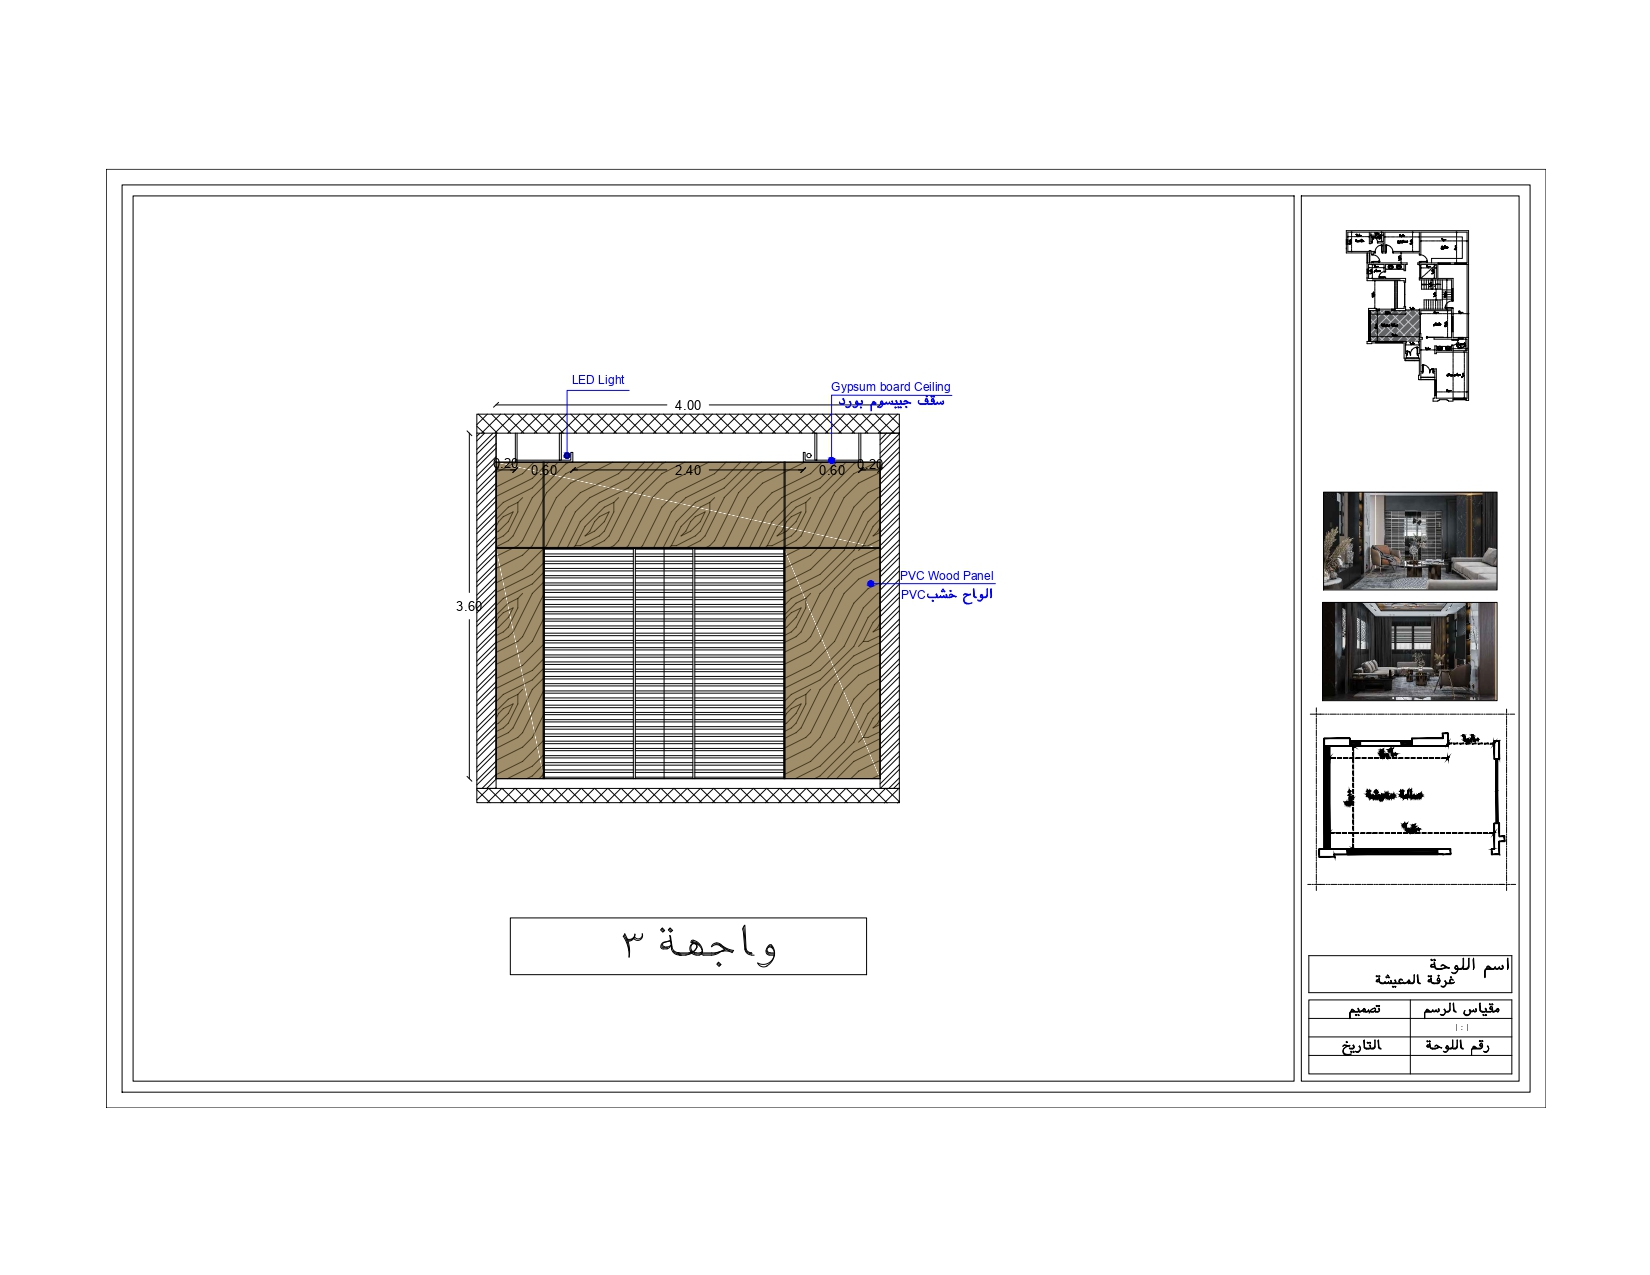The height and width of the screenshot is (1275, 1650).
Task: Click the 3.60 height dimension text
Action: [468, 605]
